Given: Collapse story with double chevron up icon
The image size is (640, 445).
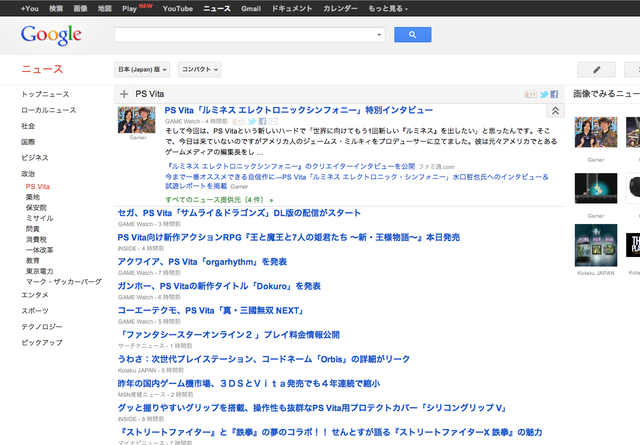Looking at the screenshot, I should click(555, 111).
